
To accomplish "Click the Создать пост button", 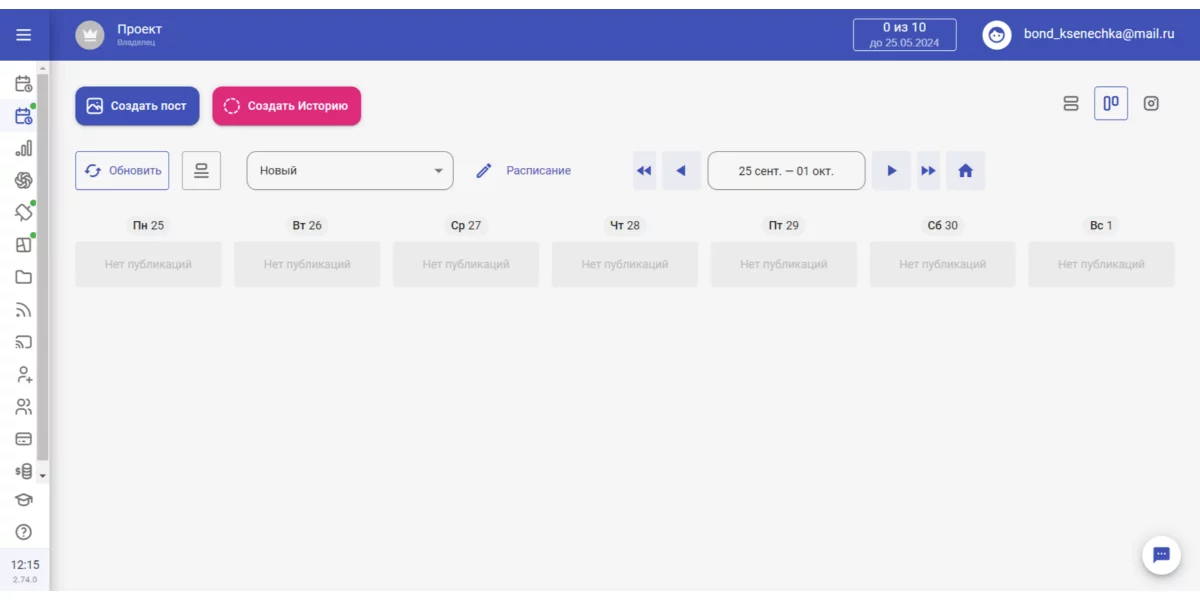I will tap(137, 106).
